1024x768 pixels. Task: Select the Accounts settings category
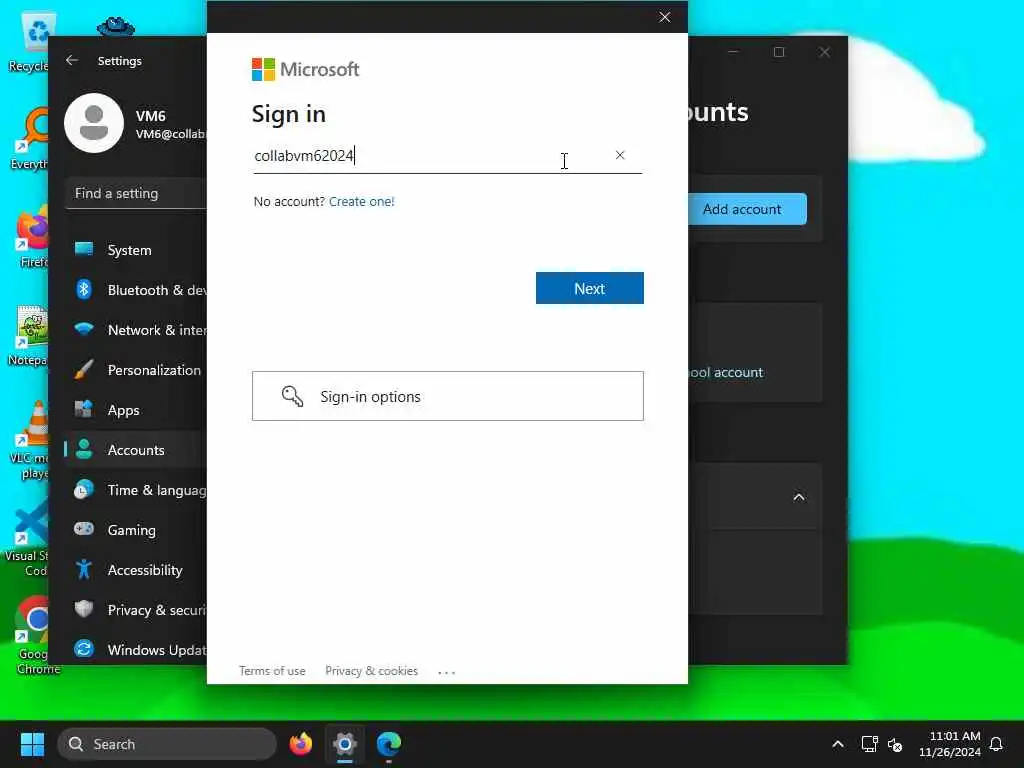click(x=136, y=449)
